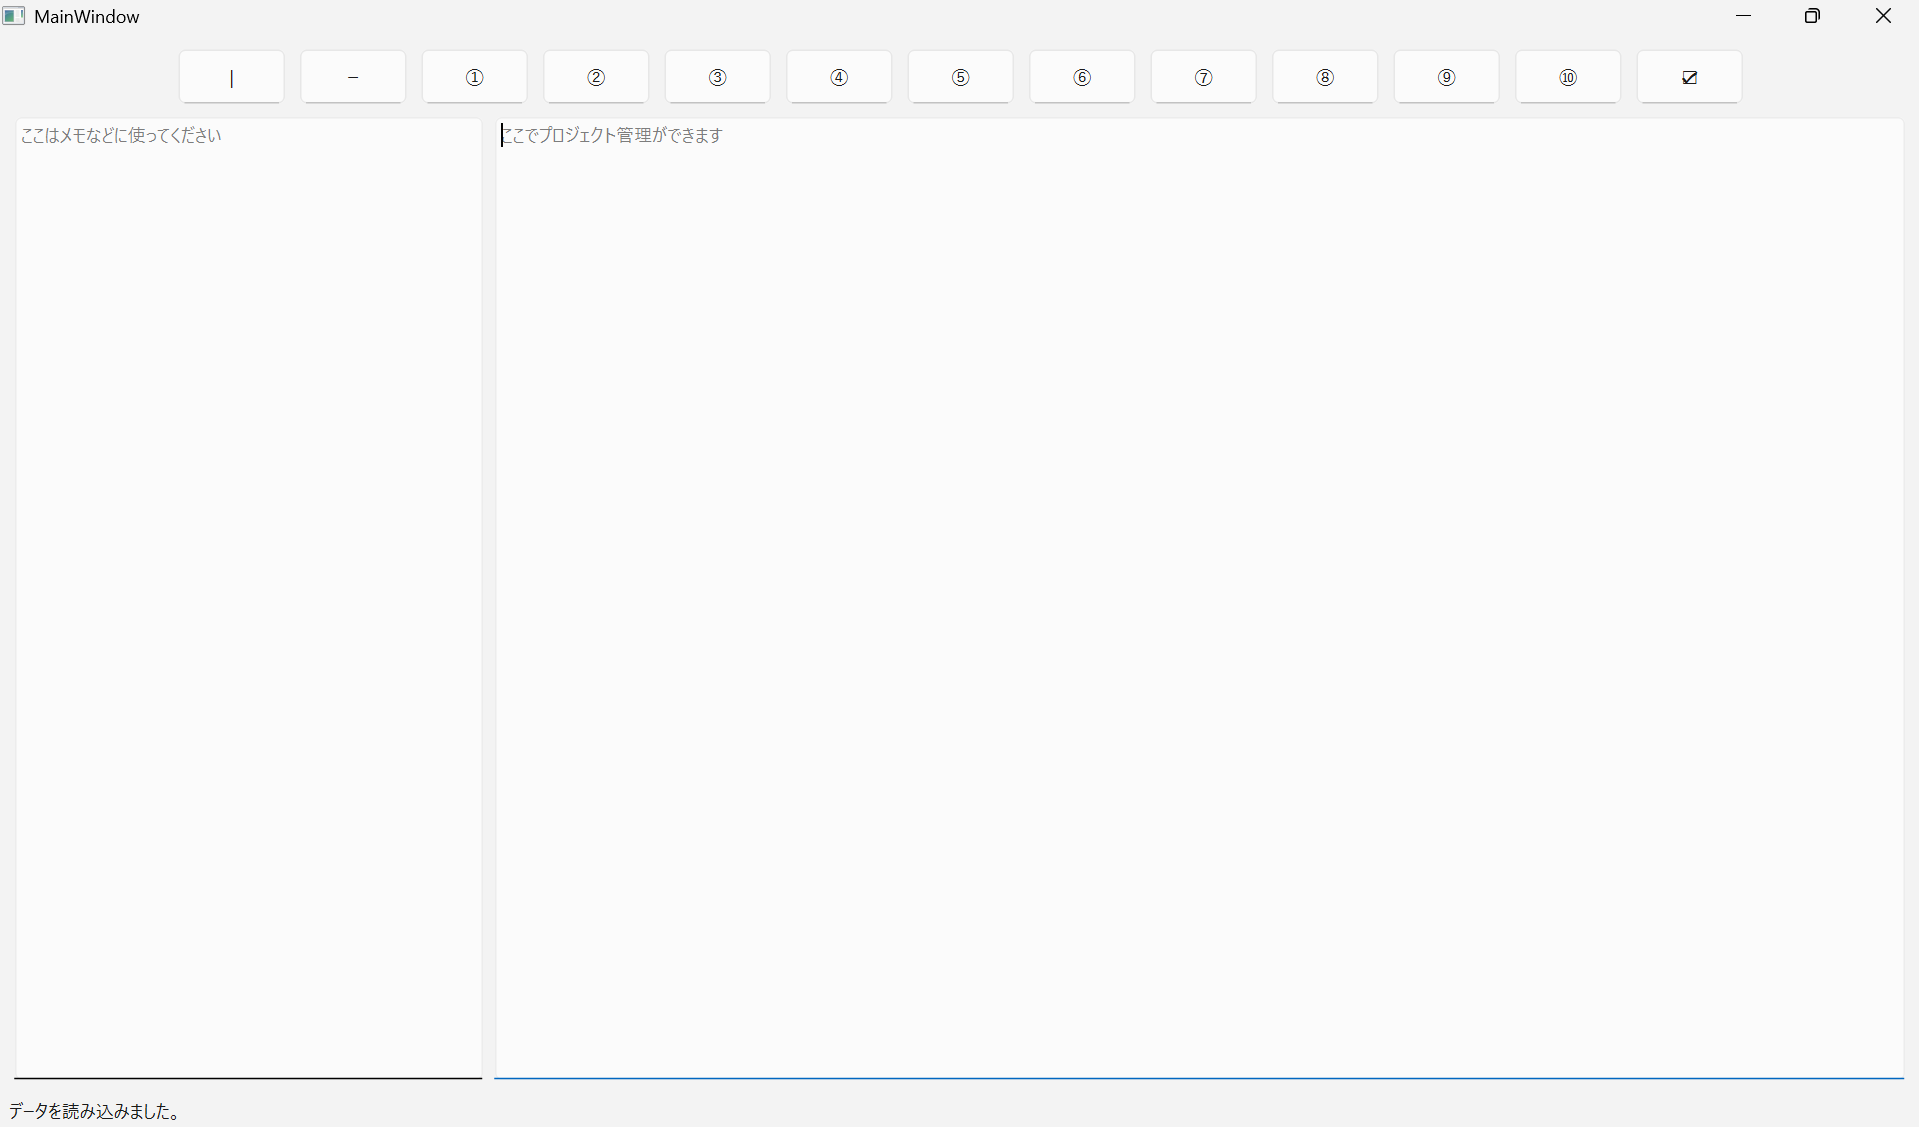This screenshot has height=1127, width=1919.
Task: Click into the project management text area
Action: pyautogui.click(x=1198, y=598)
